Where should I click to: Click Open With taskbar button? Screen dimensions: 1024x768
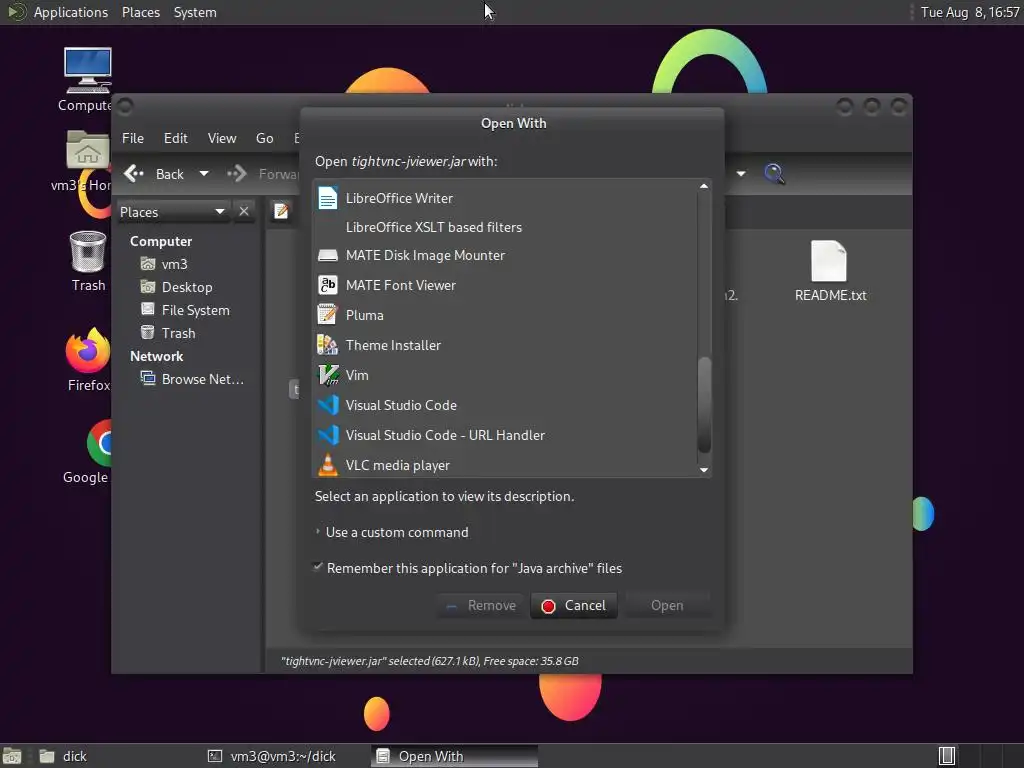(x=455, y=756)
